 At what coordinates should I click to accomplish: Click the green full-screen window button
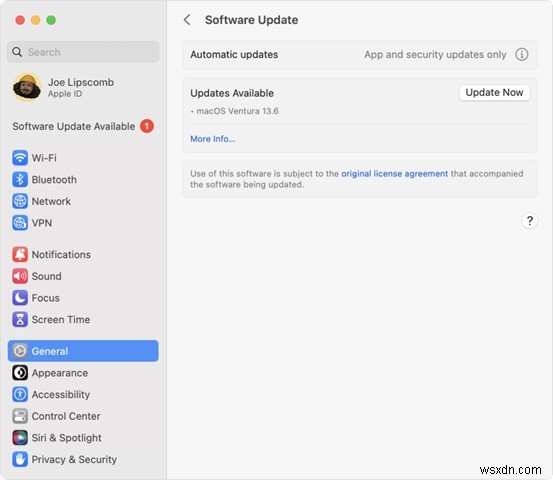51,20
